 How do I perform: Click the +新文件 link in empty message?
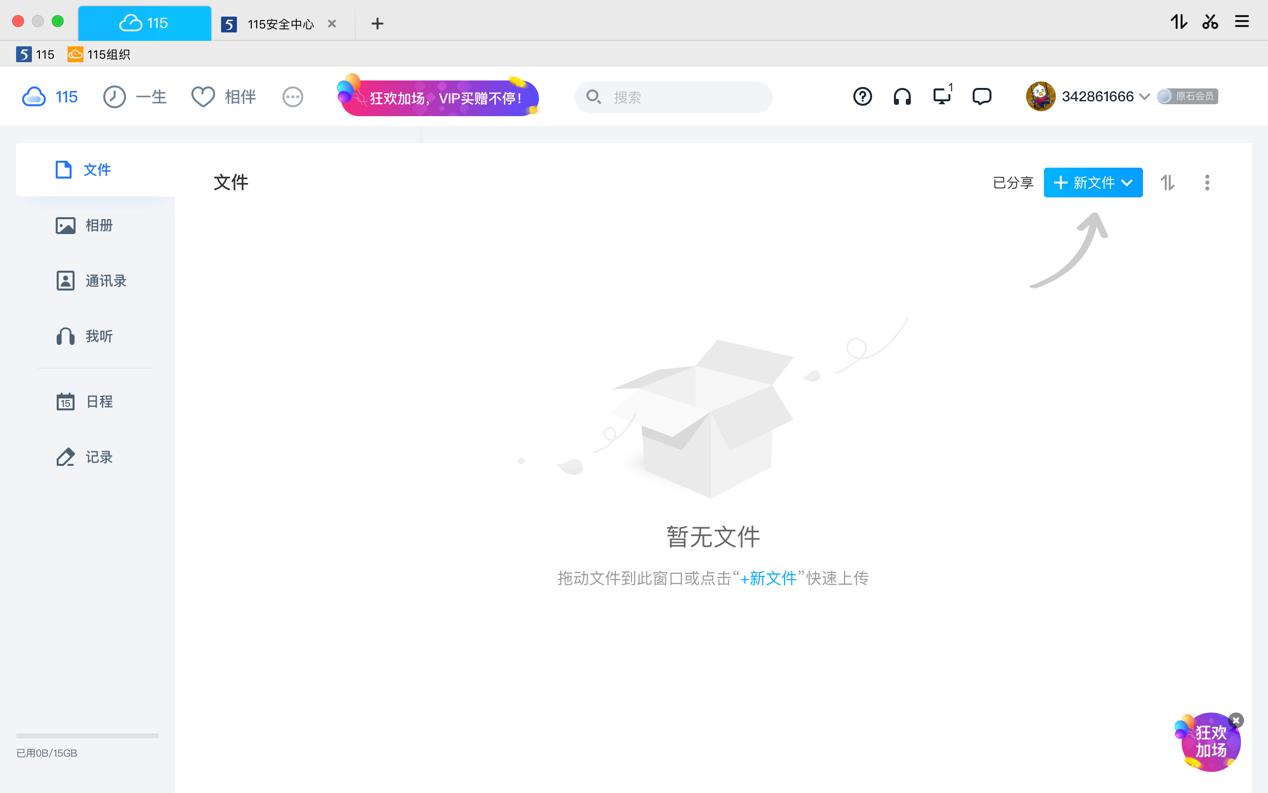(767, 578)
